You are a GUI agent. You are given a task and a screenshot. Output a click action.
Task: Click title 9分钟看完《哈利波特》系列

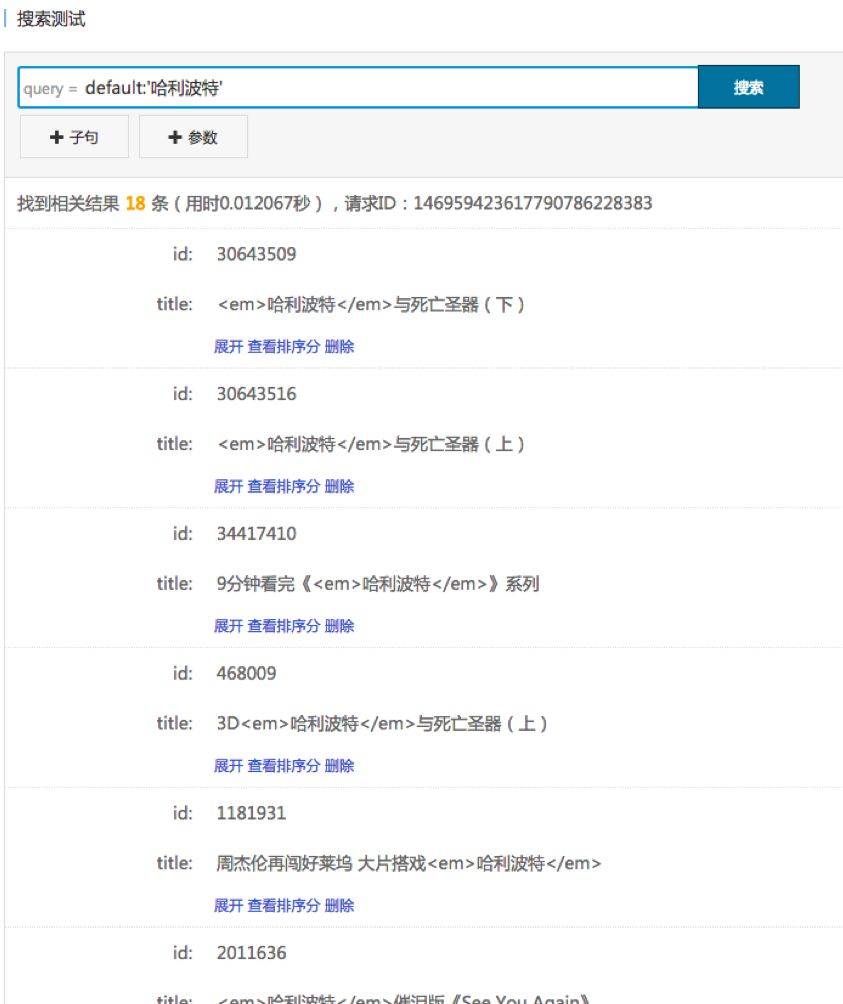click(378, 584)
